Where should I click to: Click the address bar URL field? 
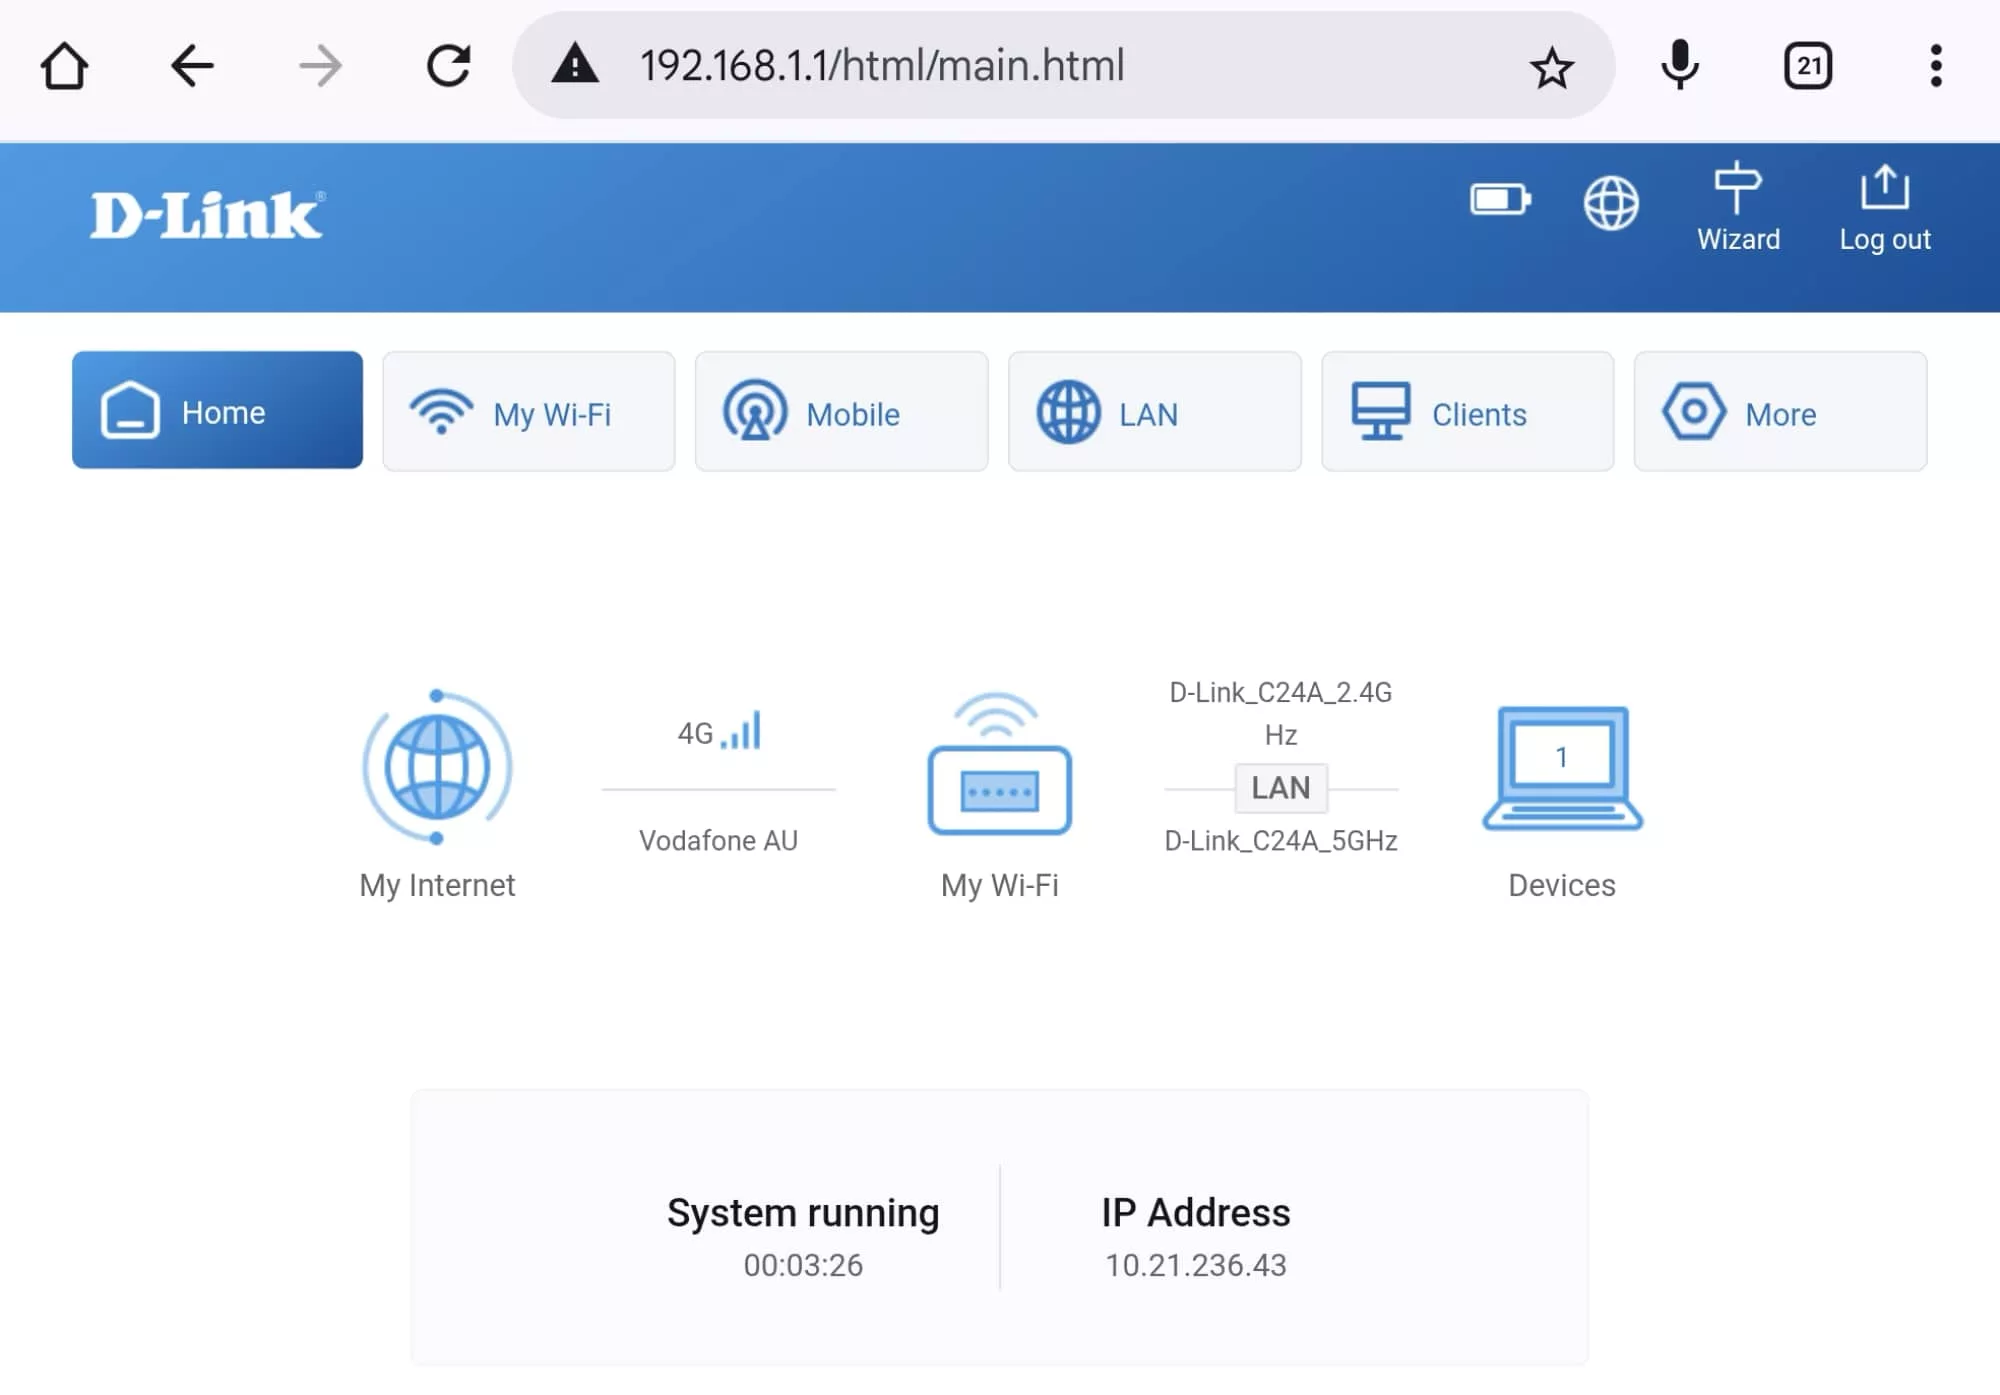click(1000, 66)
